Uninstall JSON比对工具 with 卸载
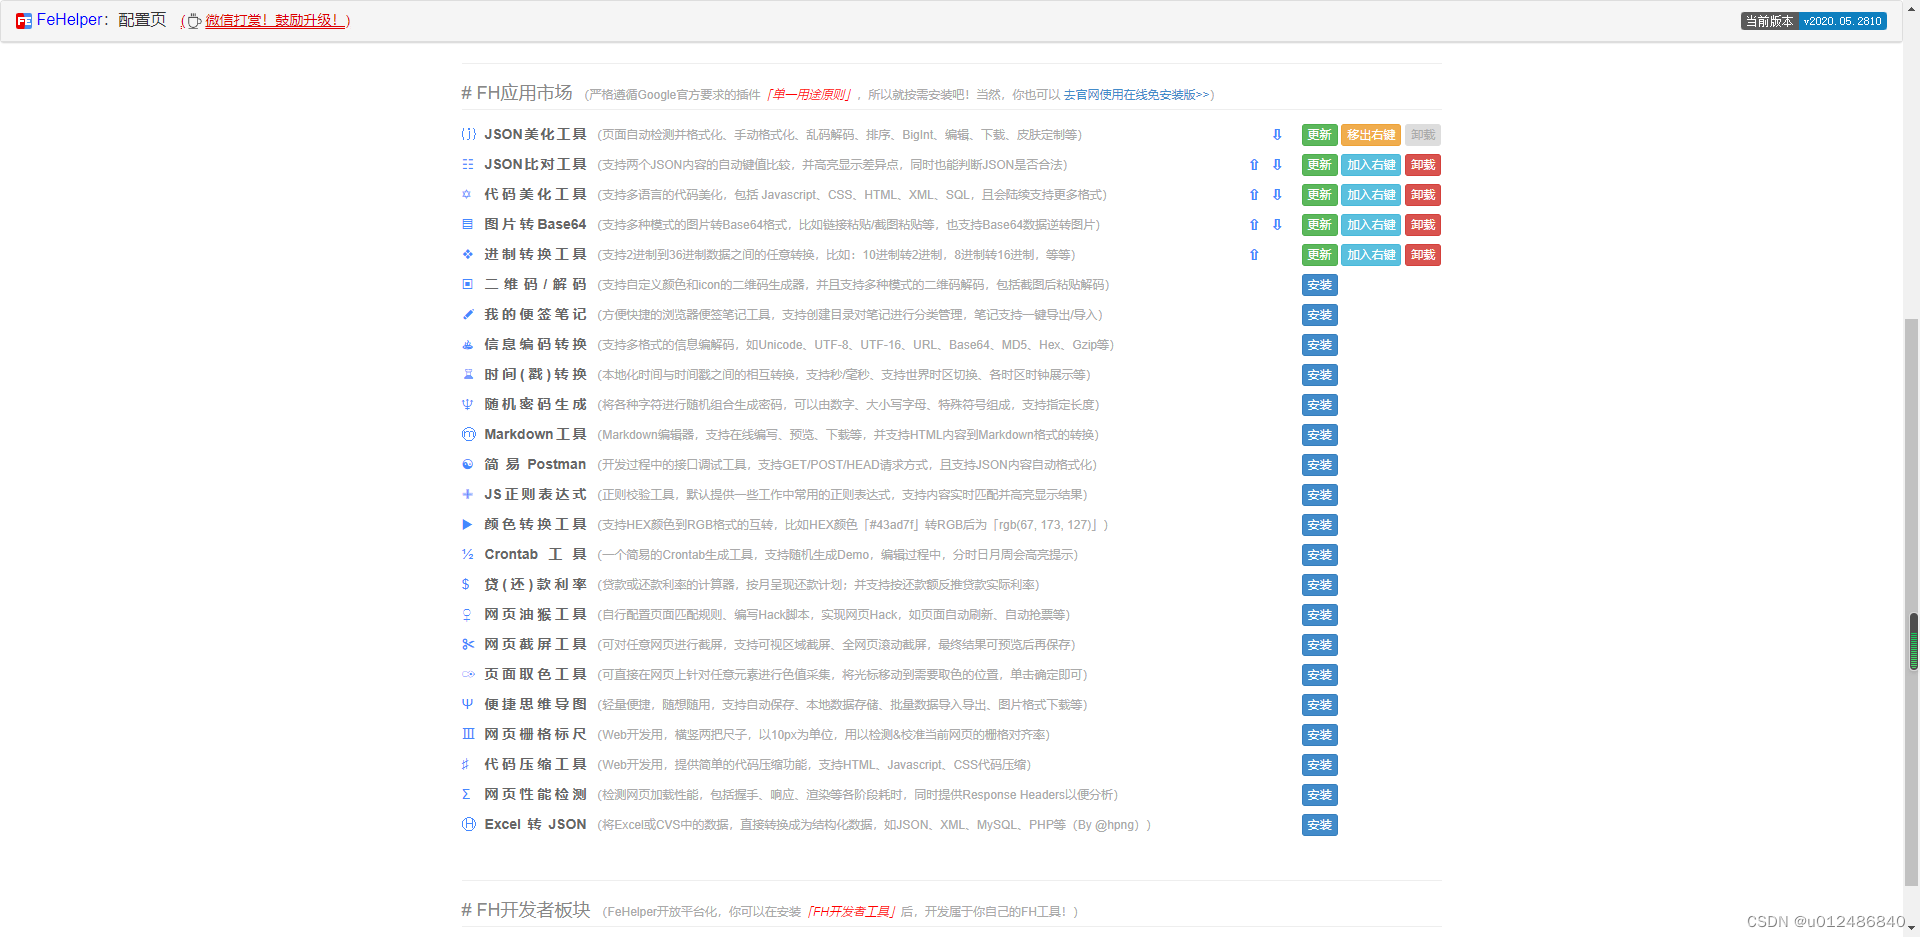 (1423, 165)
